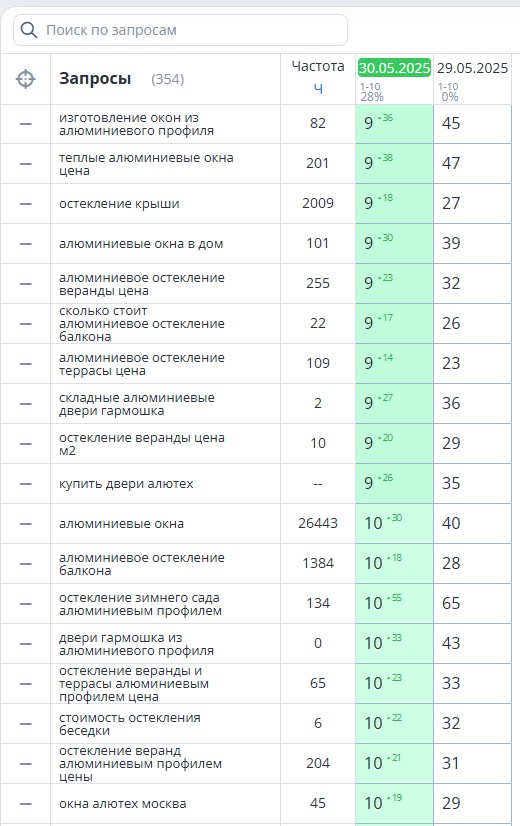This screenshot has height=826, width=520.
Task: Open query 'алюминиевое остекление балкона'
Action: pyautogui.click(x=142, y=564)
